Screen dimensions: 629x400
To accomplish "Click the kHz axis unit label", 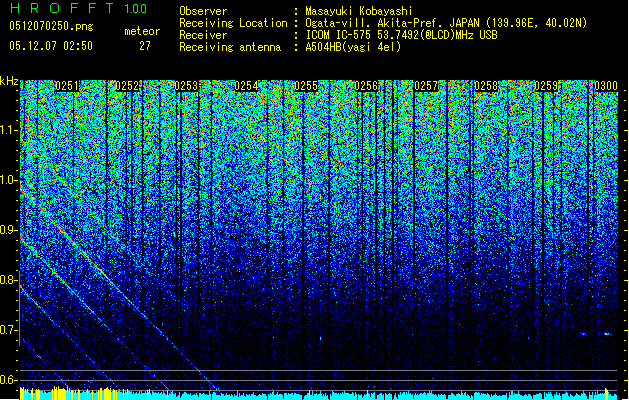I will (x=9, y=81).
